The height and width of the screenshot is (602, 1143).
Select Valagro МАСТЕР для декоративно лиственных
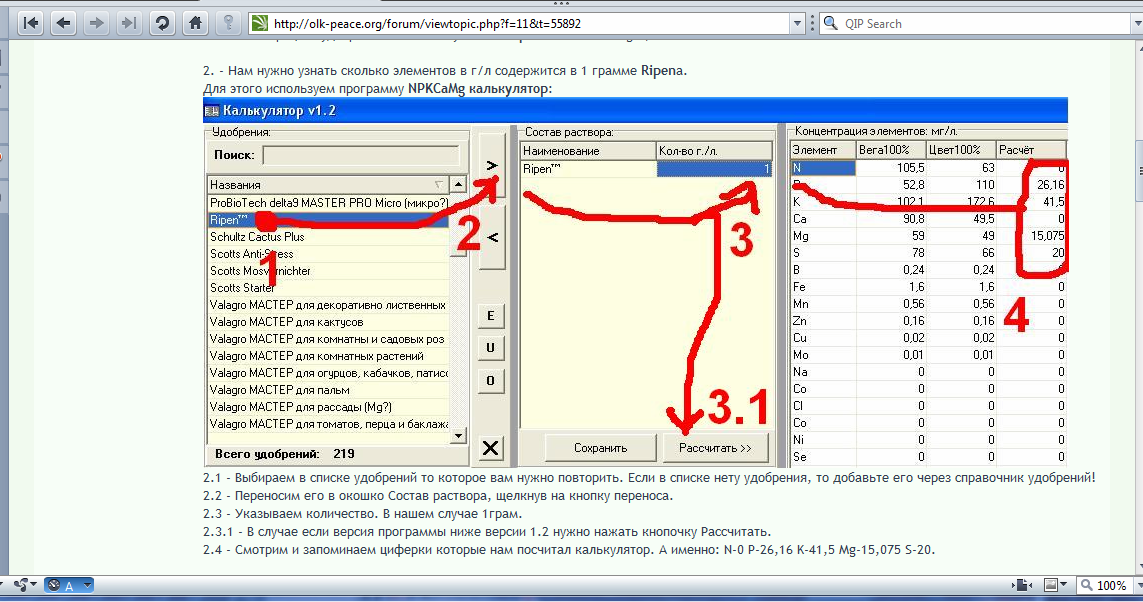click(x=328, y=305)
